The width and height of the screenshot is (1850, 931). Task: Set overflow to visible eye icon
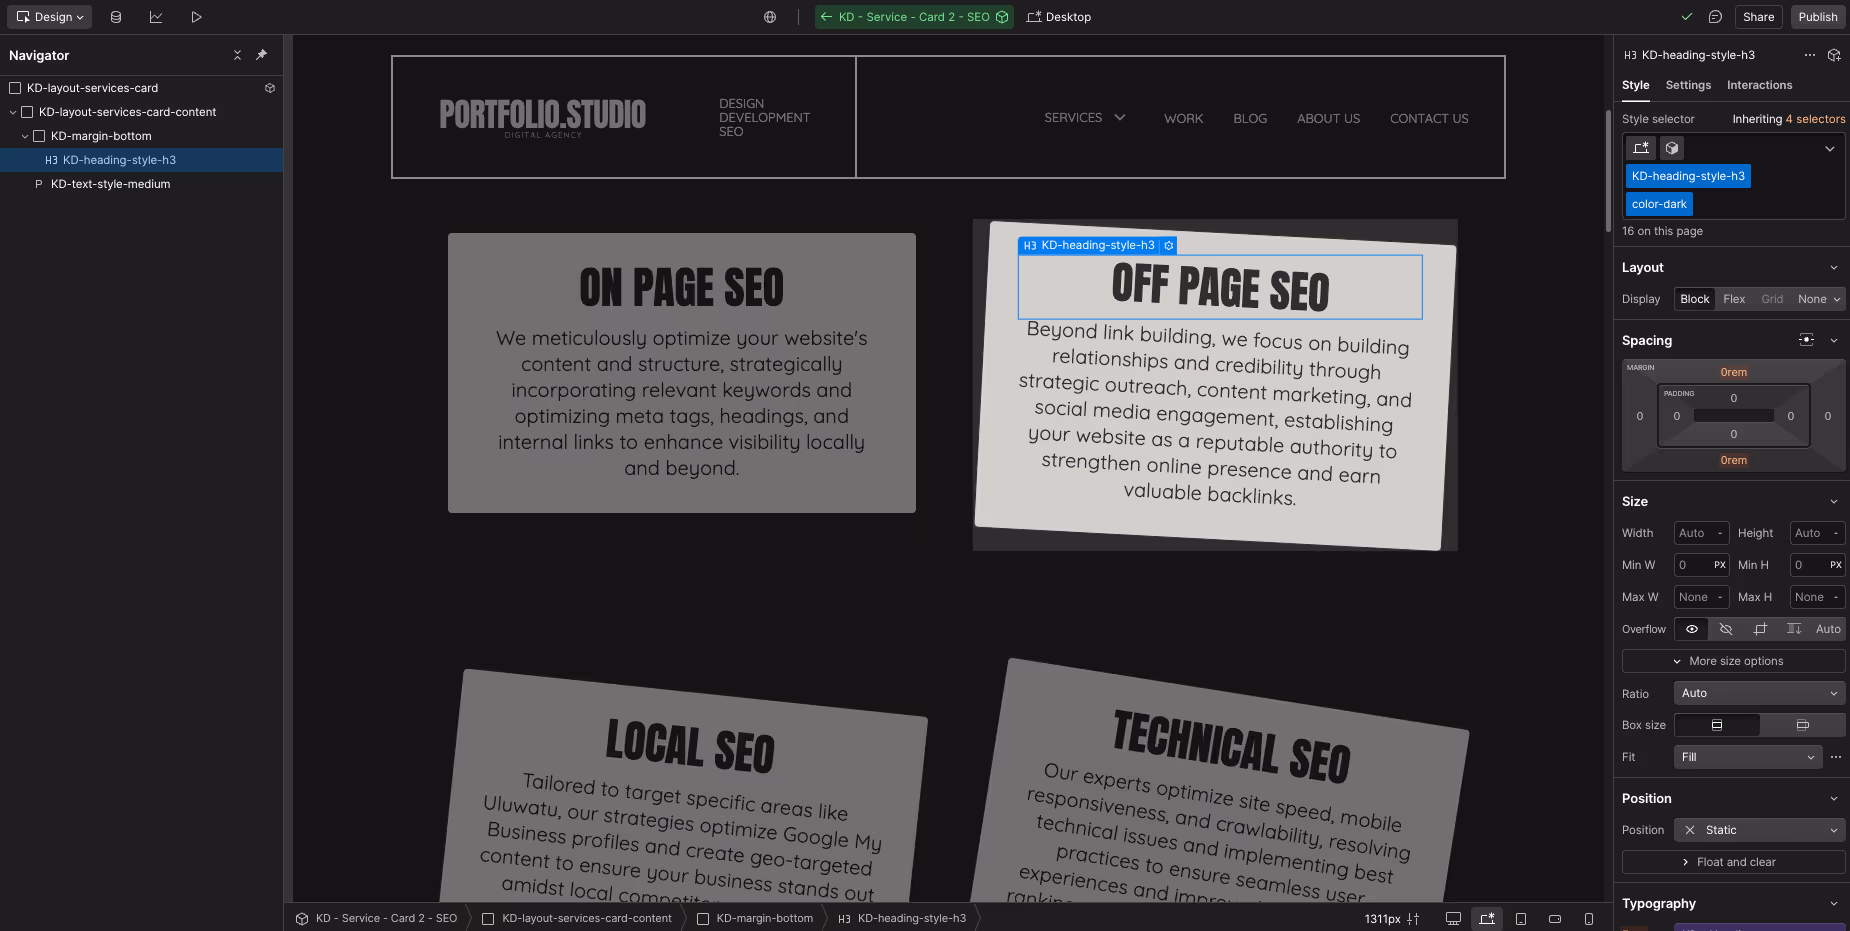[x=1692, y=629]
